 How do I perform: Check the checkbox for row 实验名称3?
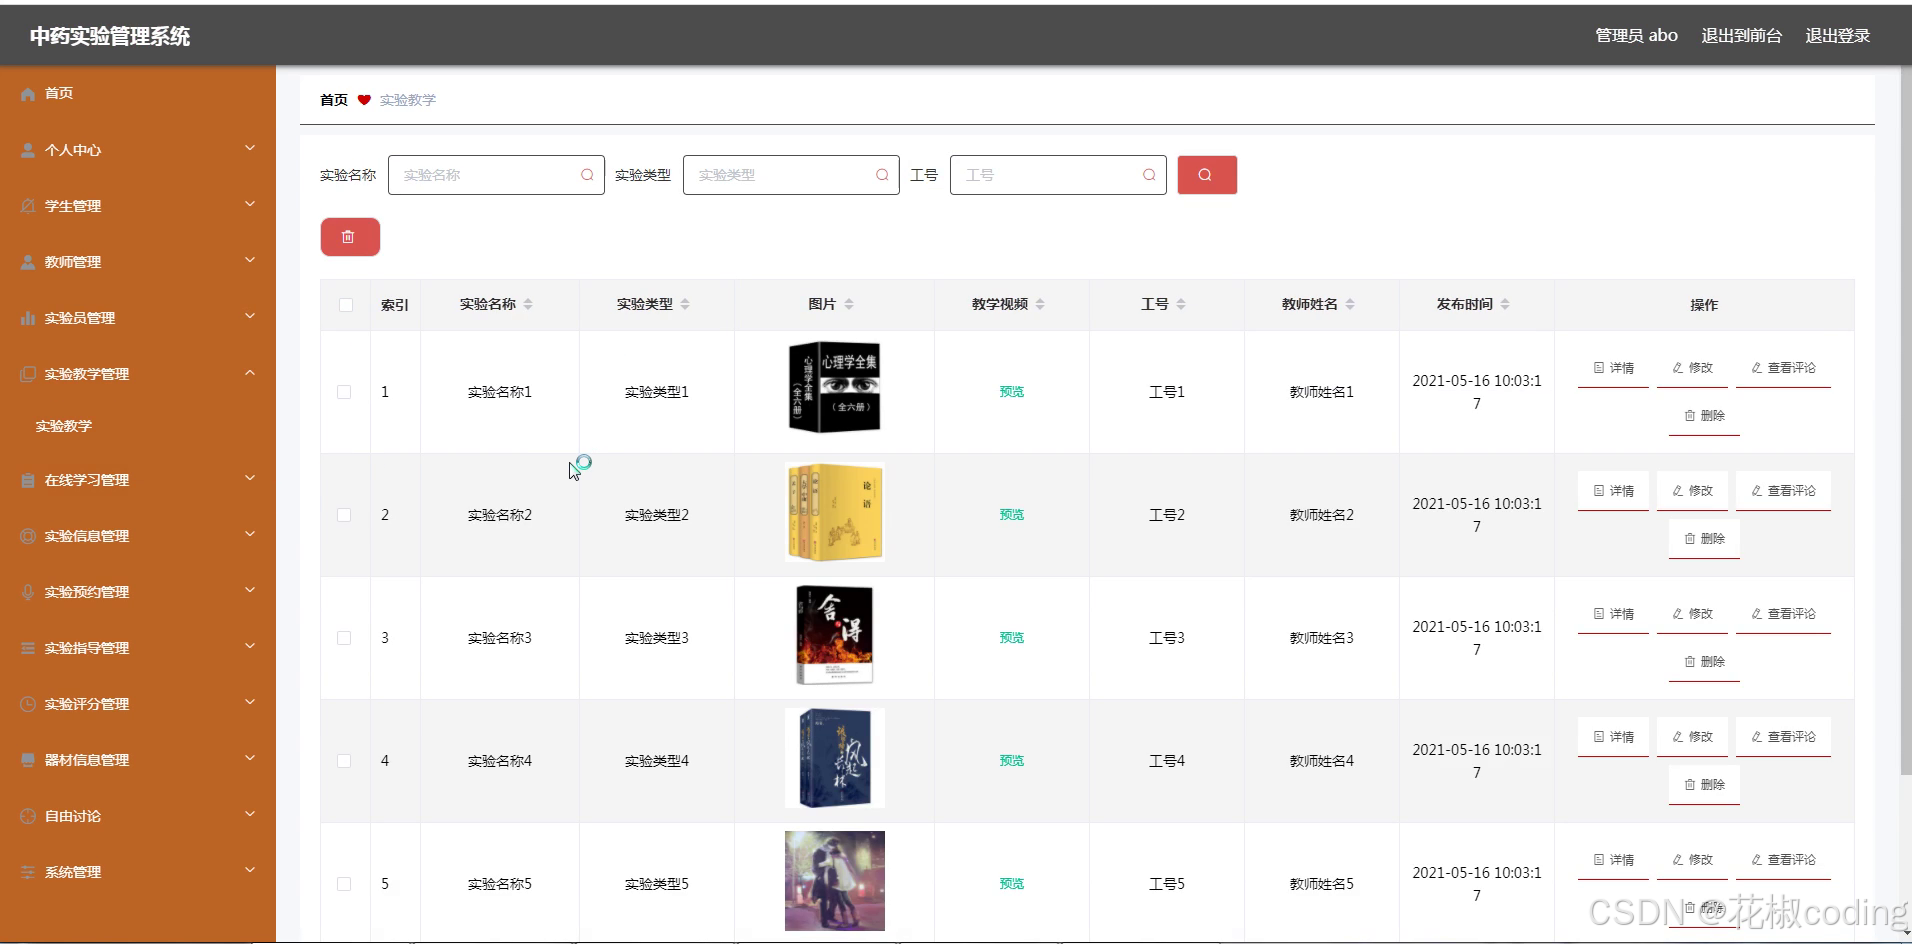pos(344,638)
